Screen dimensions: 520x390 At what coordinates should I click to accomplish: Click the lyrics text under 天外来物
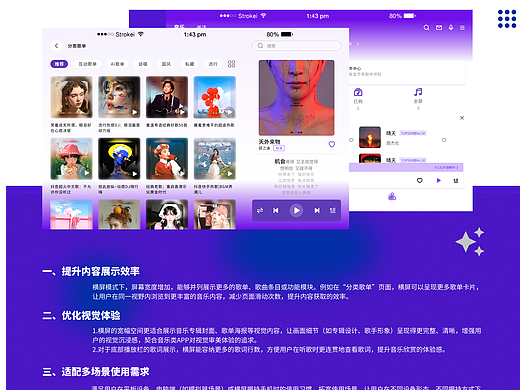[296, 177]
